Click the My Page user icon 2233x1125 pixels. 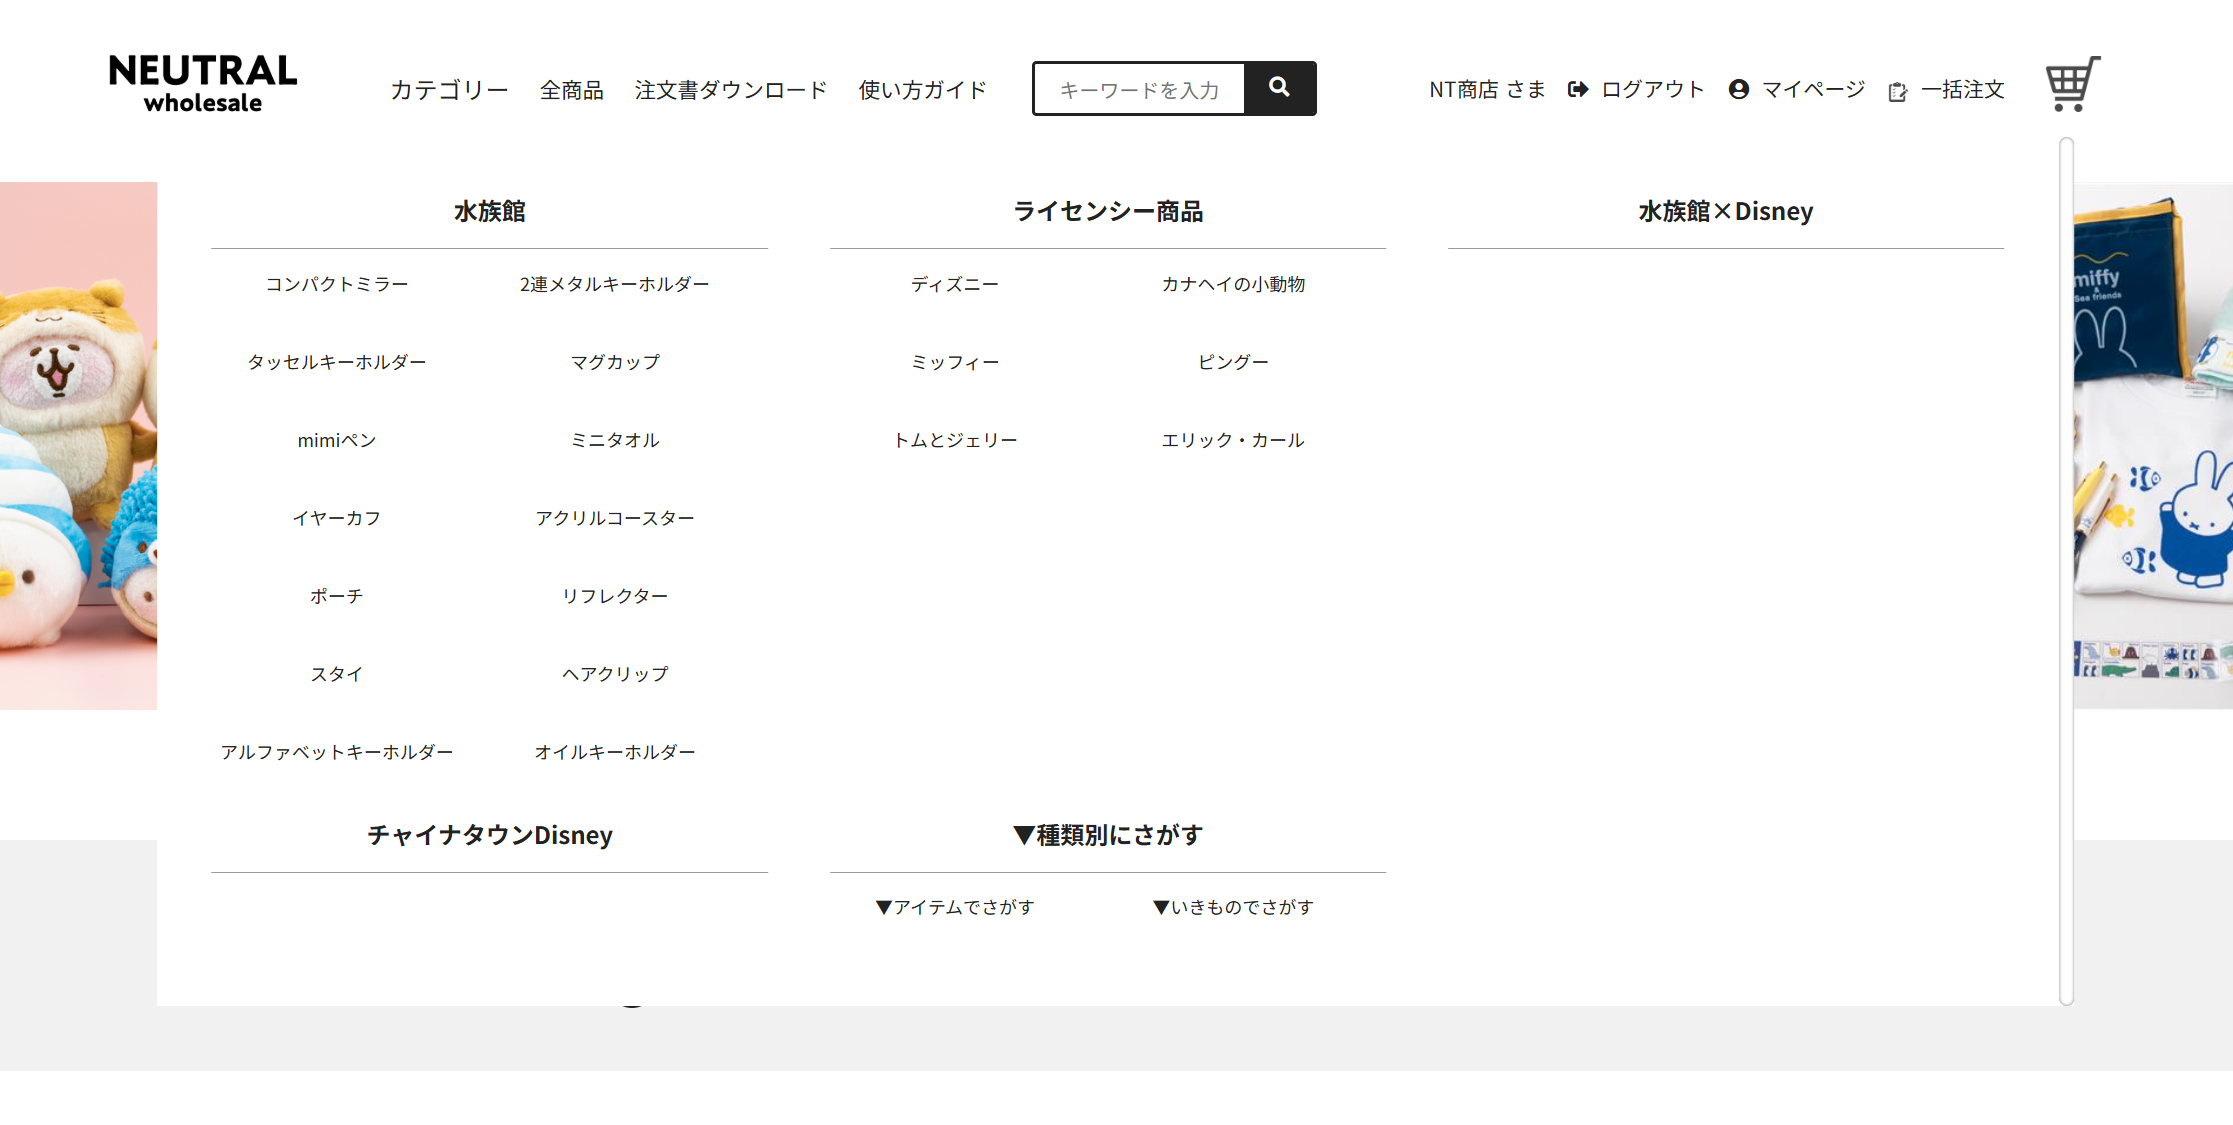coord(1739,90)
